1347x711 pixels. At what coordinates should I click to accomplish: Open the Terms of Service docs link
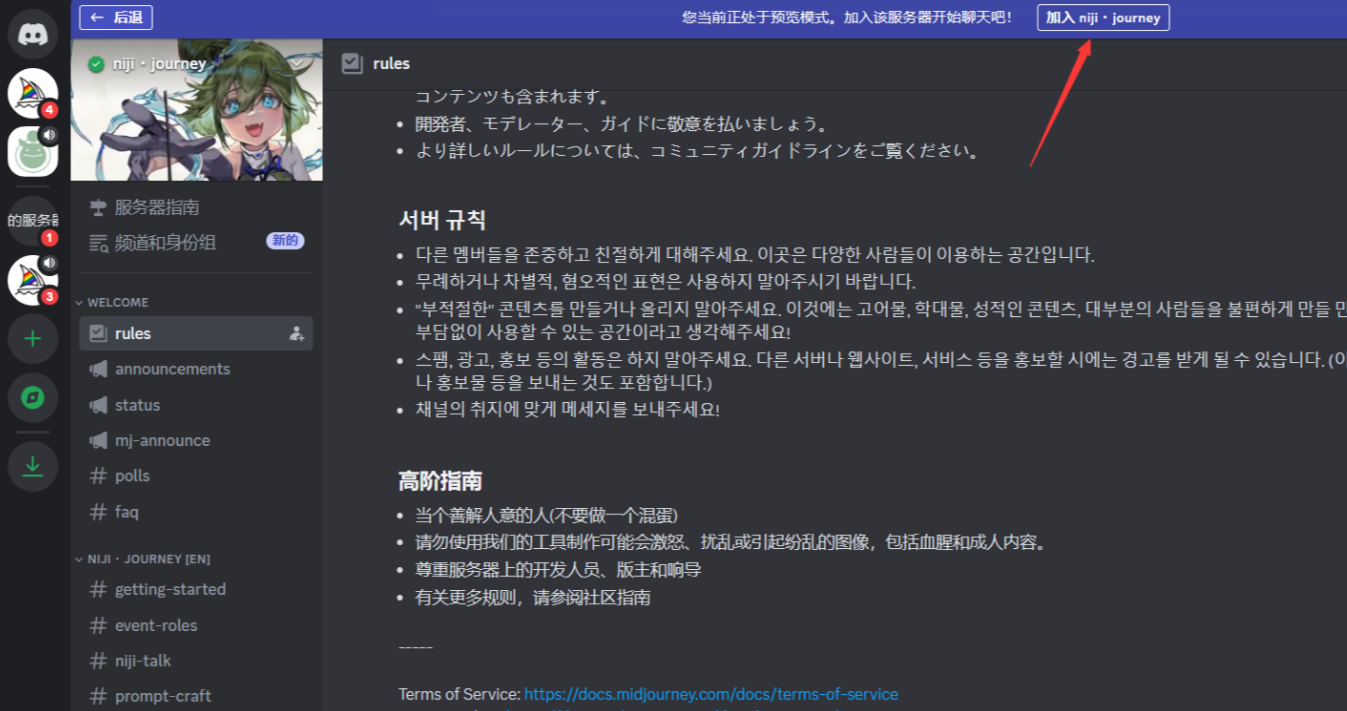coord(711,694)
